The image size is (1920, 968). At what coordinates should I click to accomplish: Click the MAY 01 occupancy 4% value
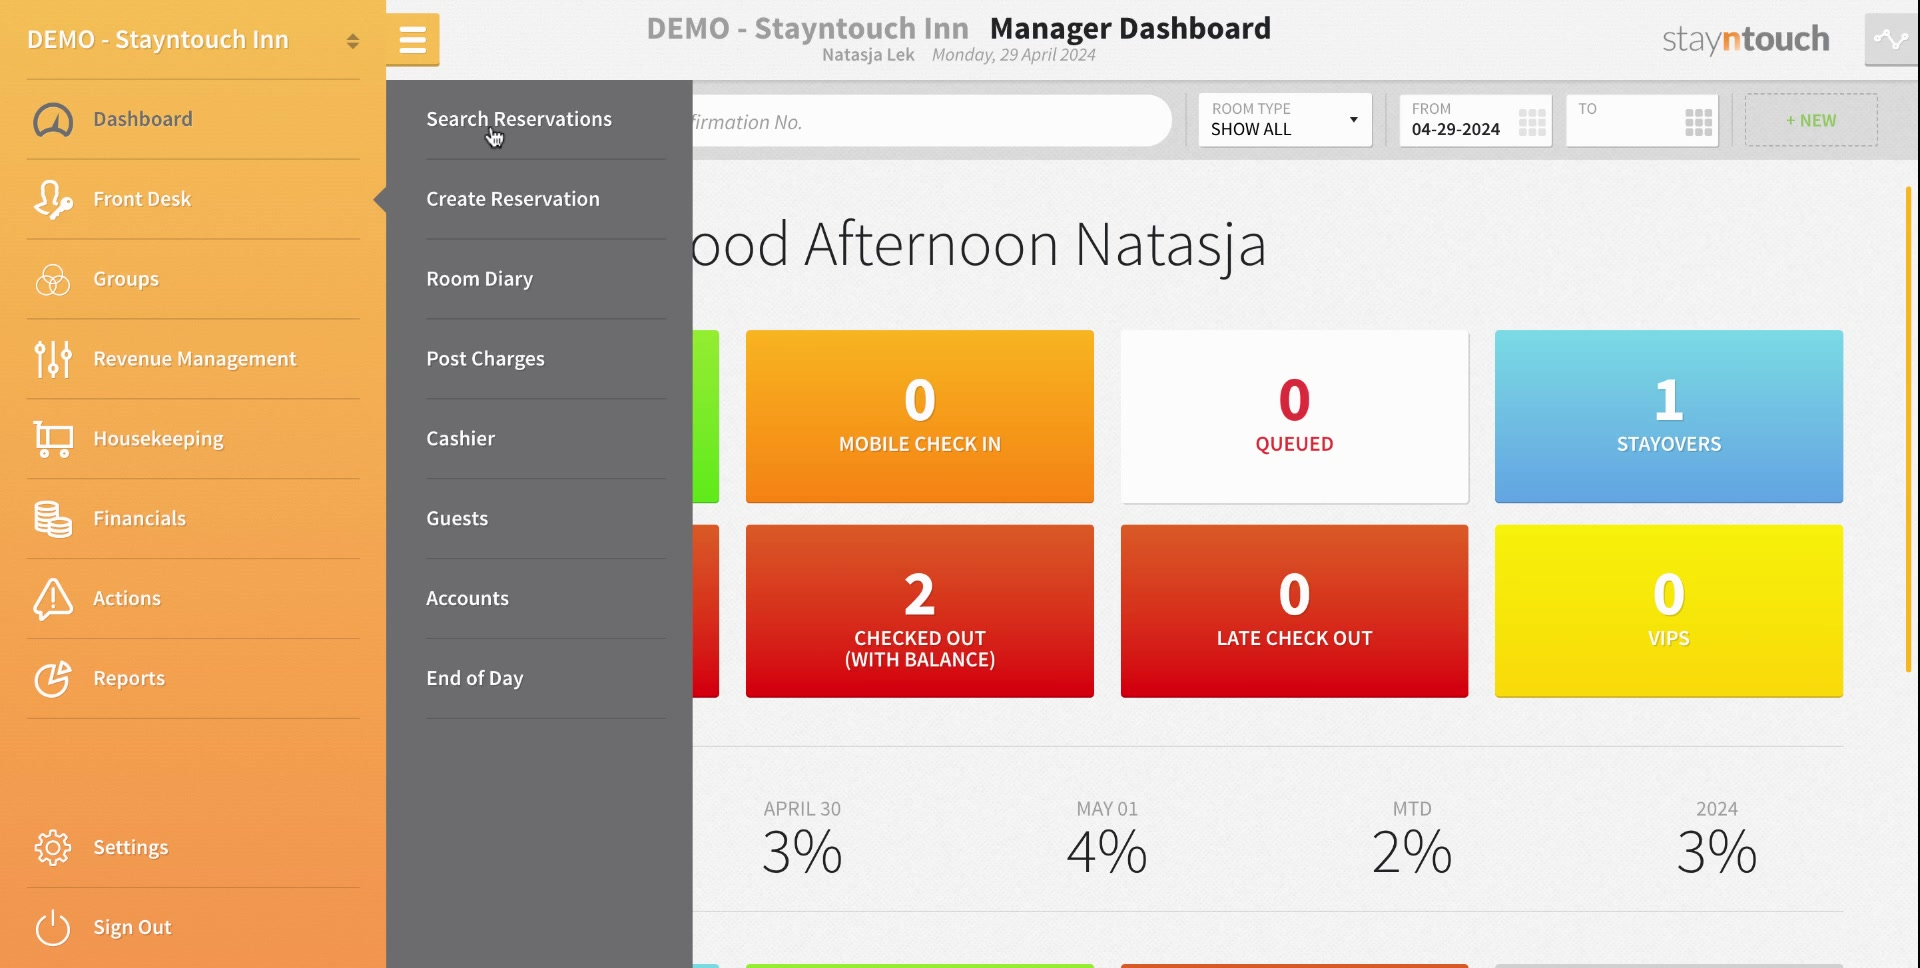(x=1107, y=853)
